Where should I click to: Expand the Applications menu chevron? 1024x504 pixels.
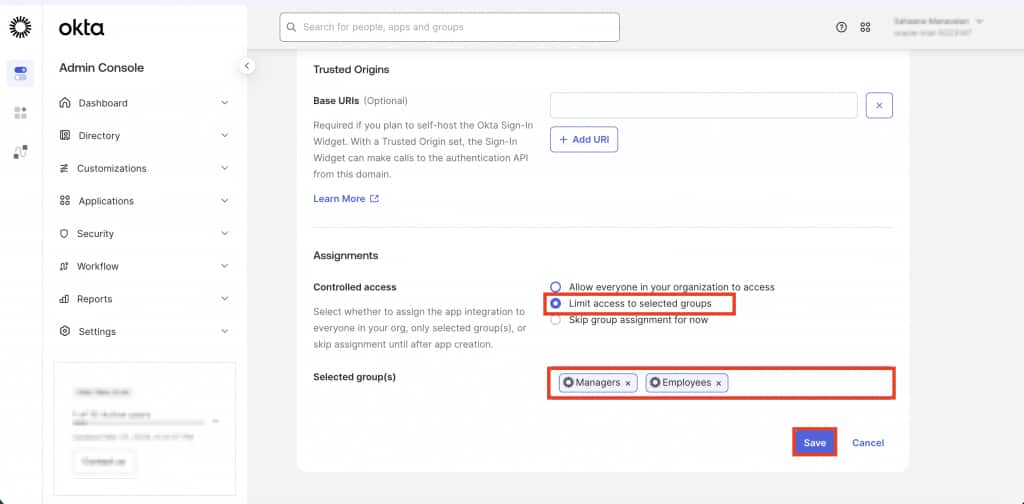coord(225,201)
